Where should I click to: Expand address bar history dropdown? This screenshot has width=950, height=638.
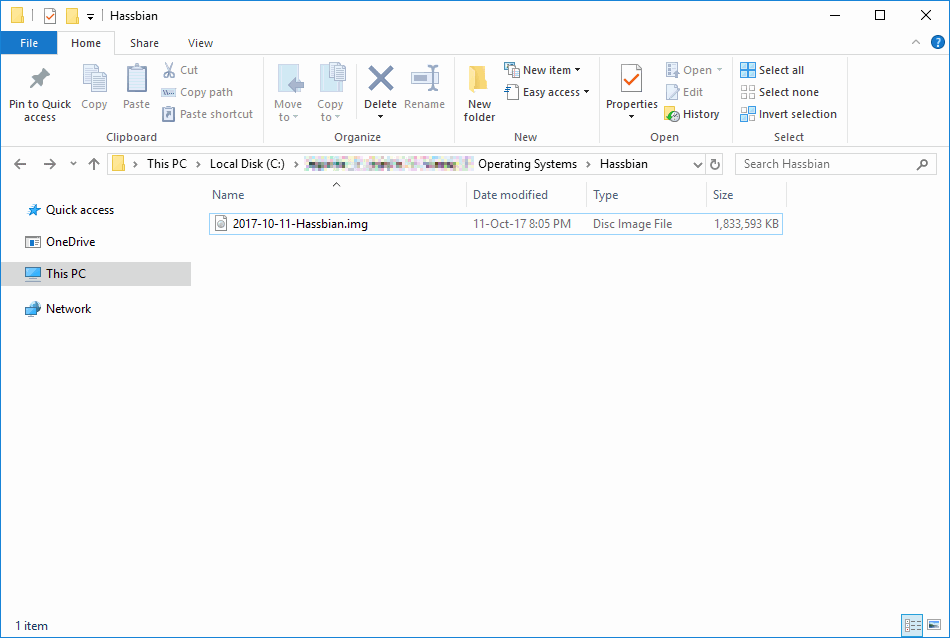(697, 164)
